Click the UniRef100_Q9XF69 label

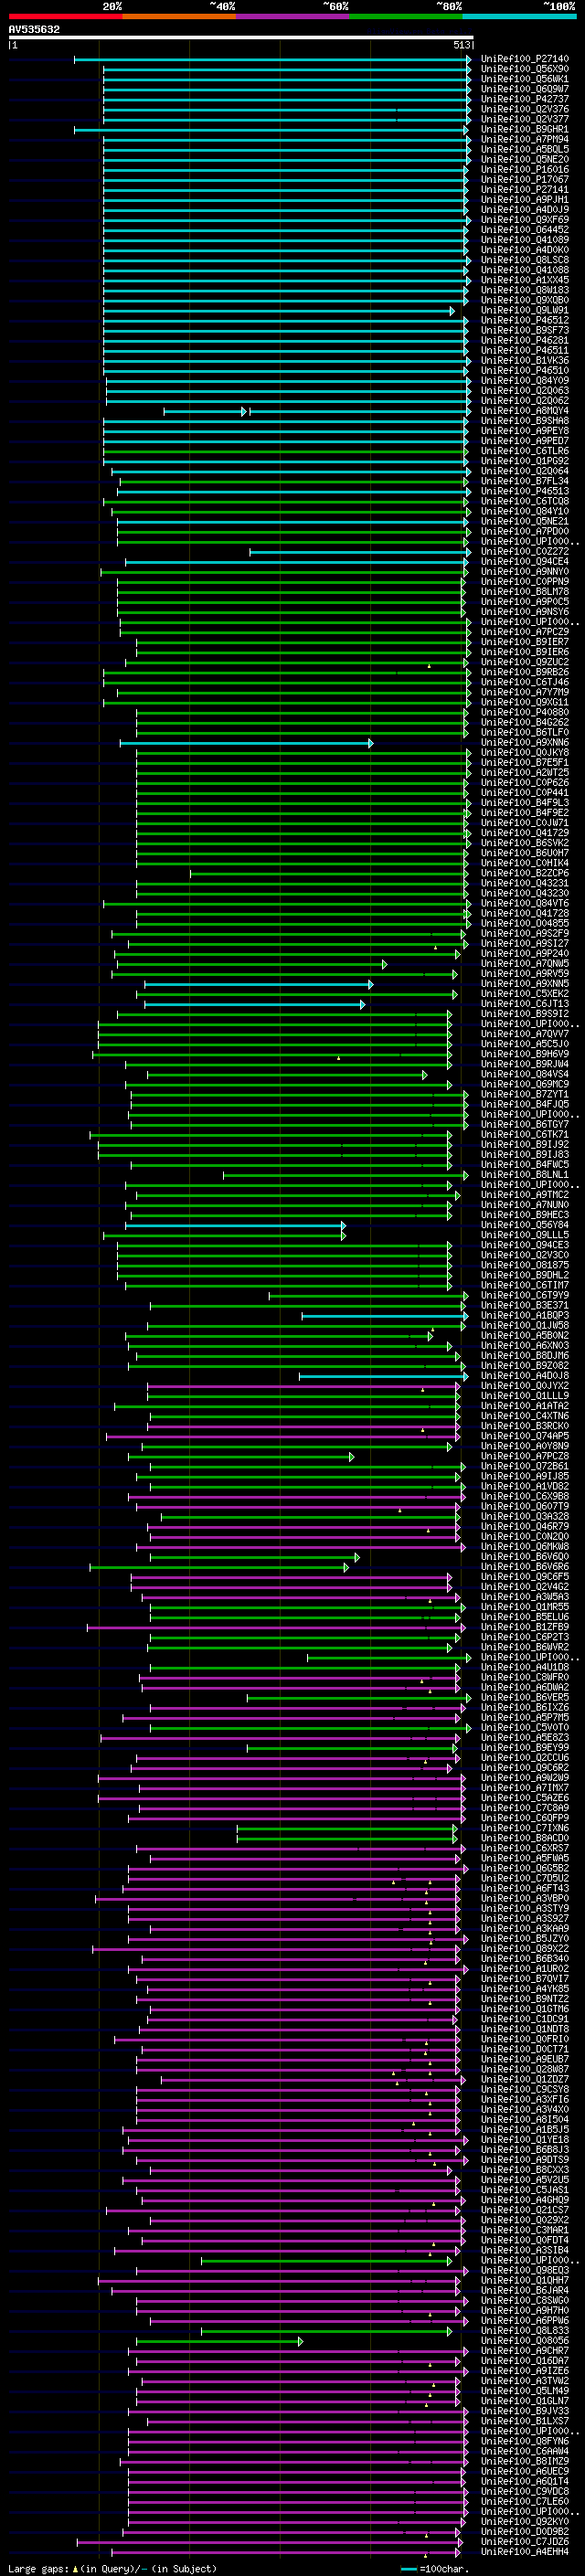[x=524, y=220]
